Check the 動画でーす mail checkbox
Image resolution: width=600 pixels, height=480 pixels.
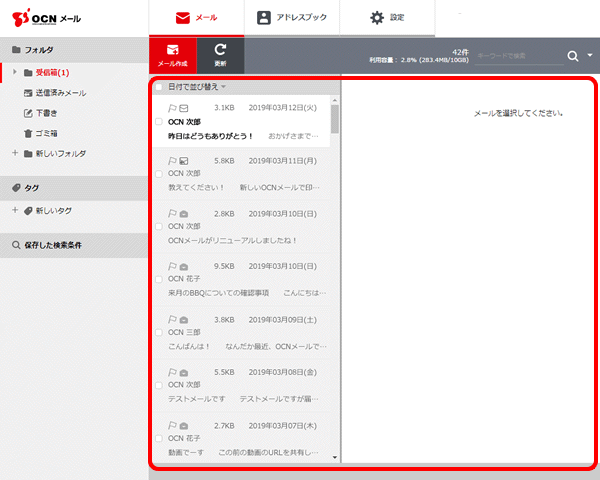click(x=159, y=438)
